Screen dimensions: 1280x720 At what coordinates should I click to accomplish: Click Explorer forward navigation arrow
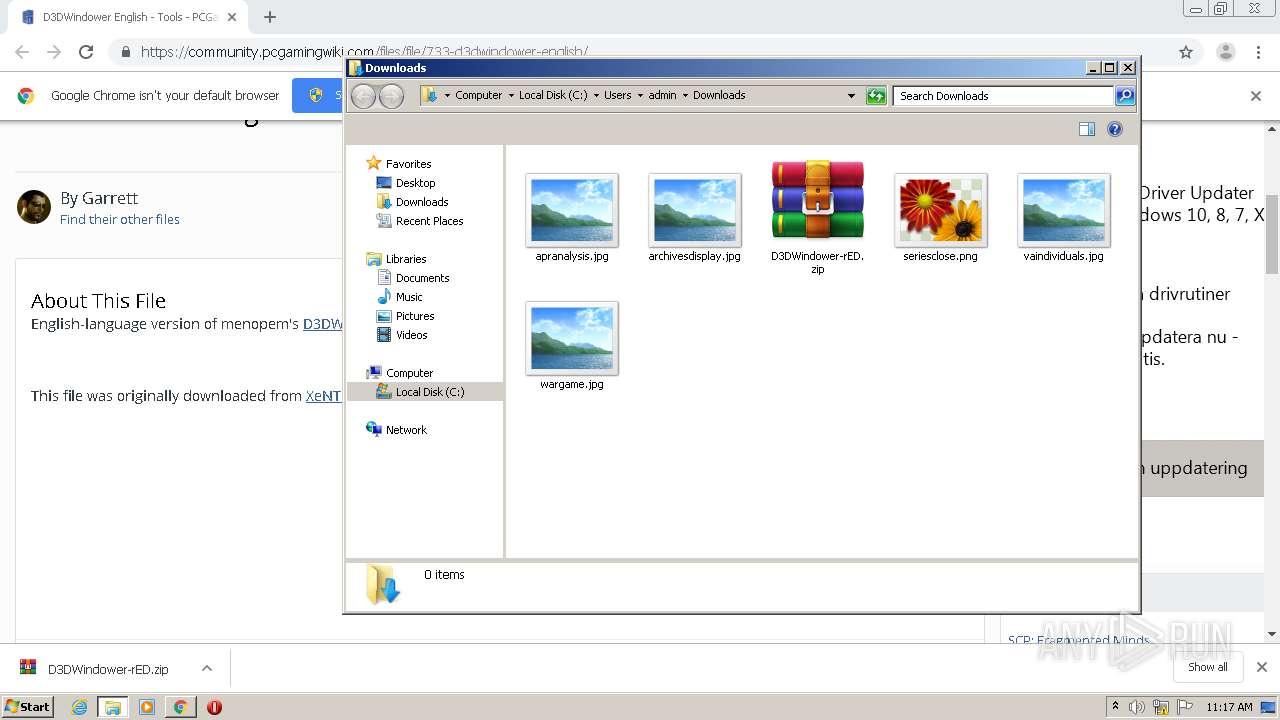[391, 96]
